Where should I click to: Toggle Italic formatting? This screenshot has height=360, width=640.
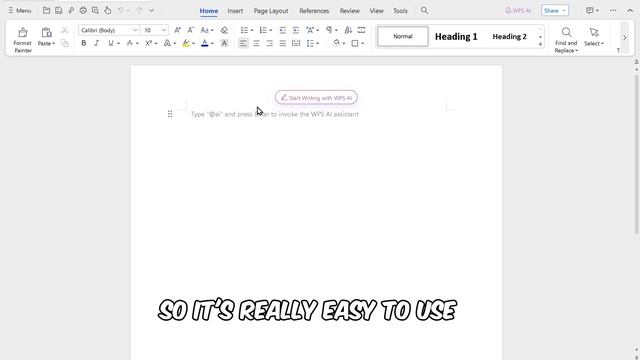97,43
